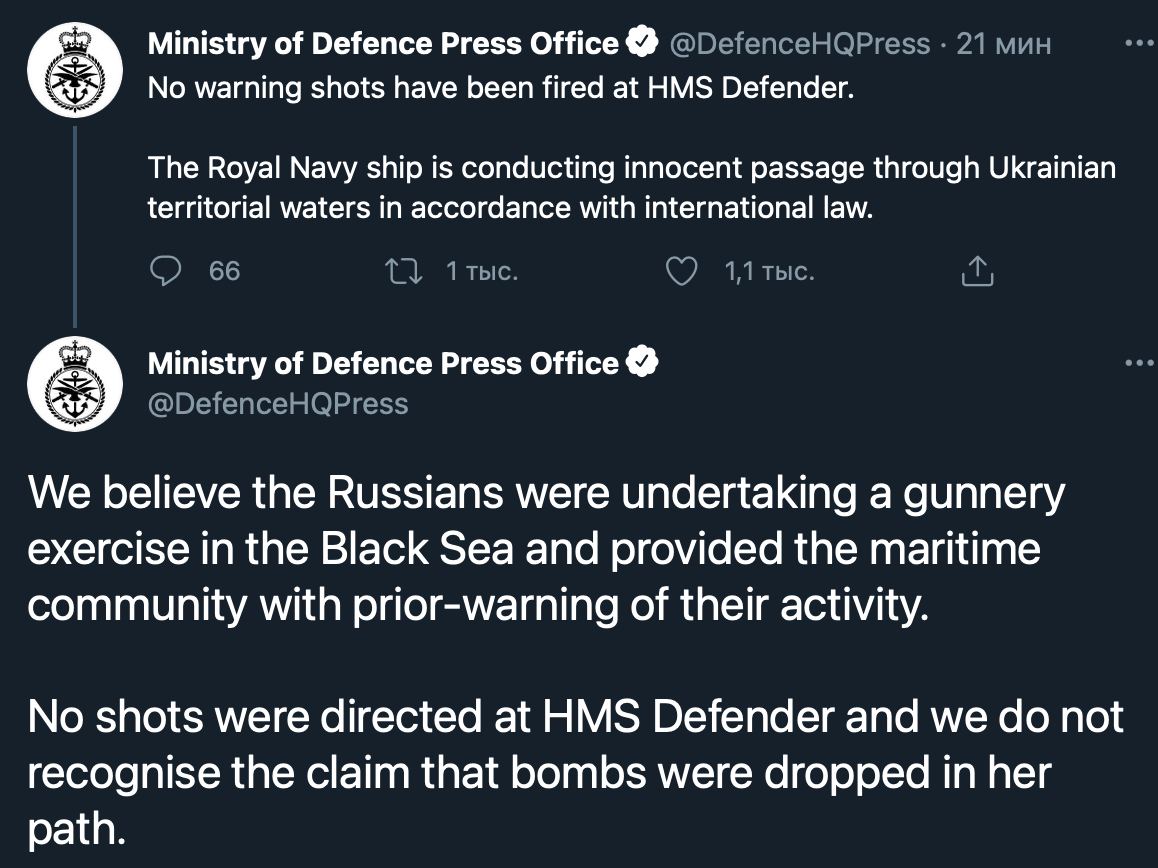Share the first tweet via the share icon

coord(976,271)
